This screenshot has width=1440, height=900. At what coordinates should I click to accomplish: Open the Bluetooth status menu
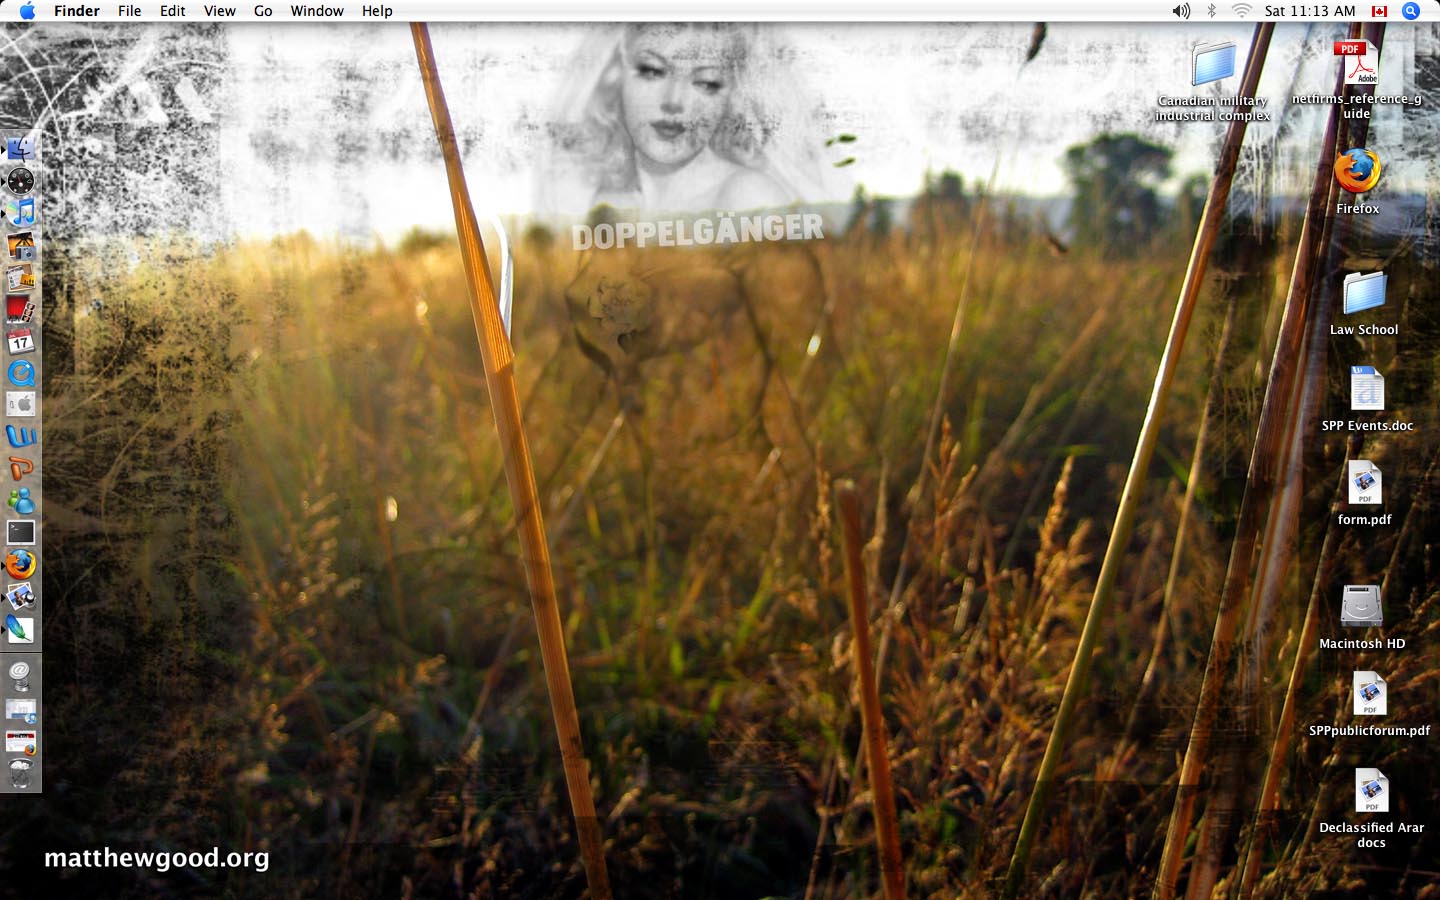[1211, 11]
